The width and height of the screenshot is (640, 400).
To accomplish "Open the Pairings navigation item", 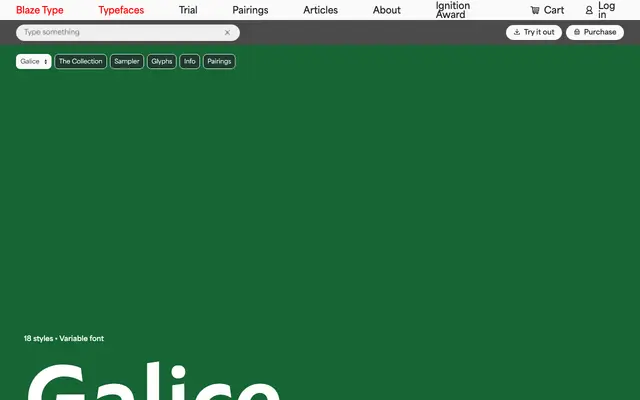I will (x=250, y=10).
